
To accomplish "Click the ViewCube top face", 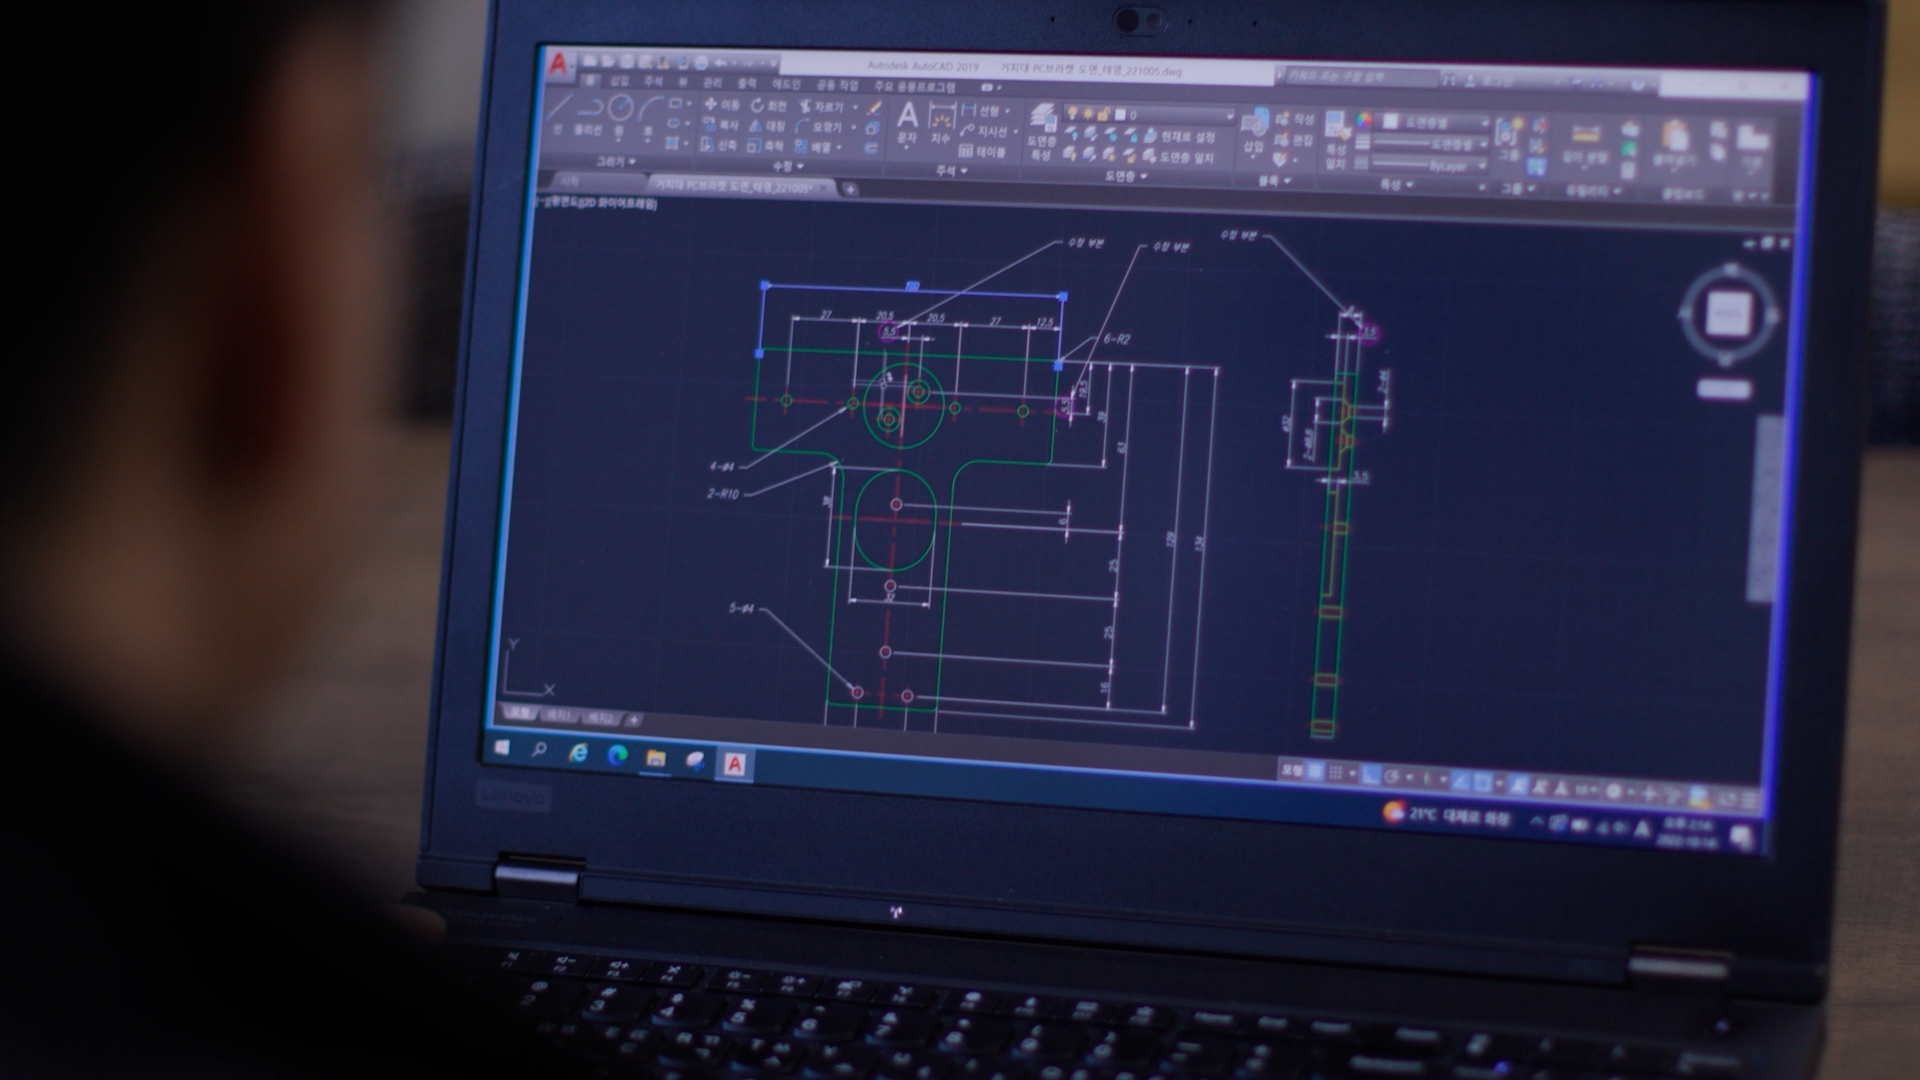I will click(1729, 314).
